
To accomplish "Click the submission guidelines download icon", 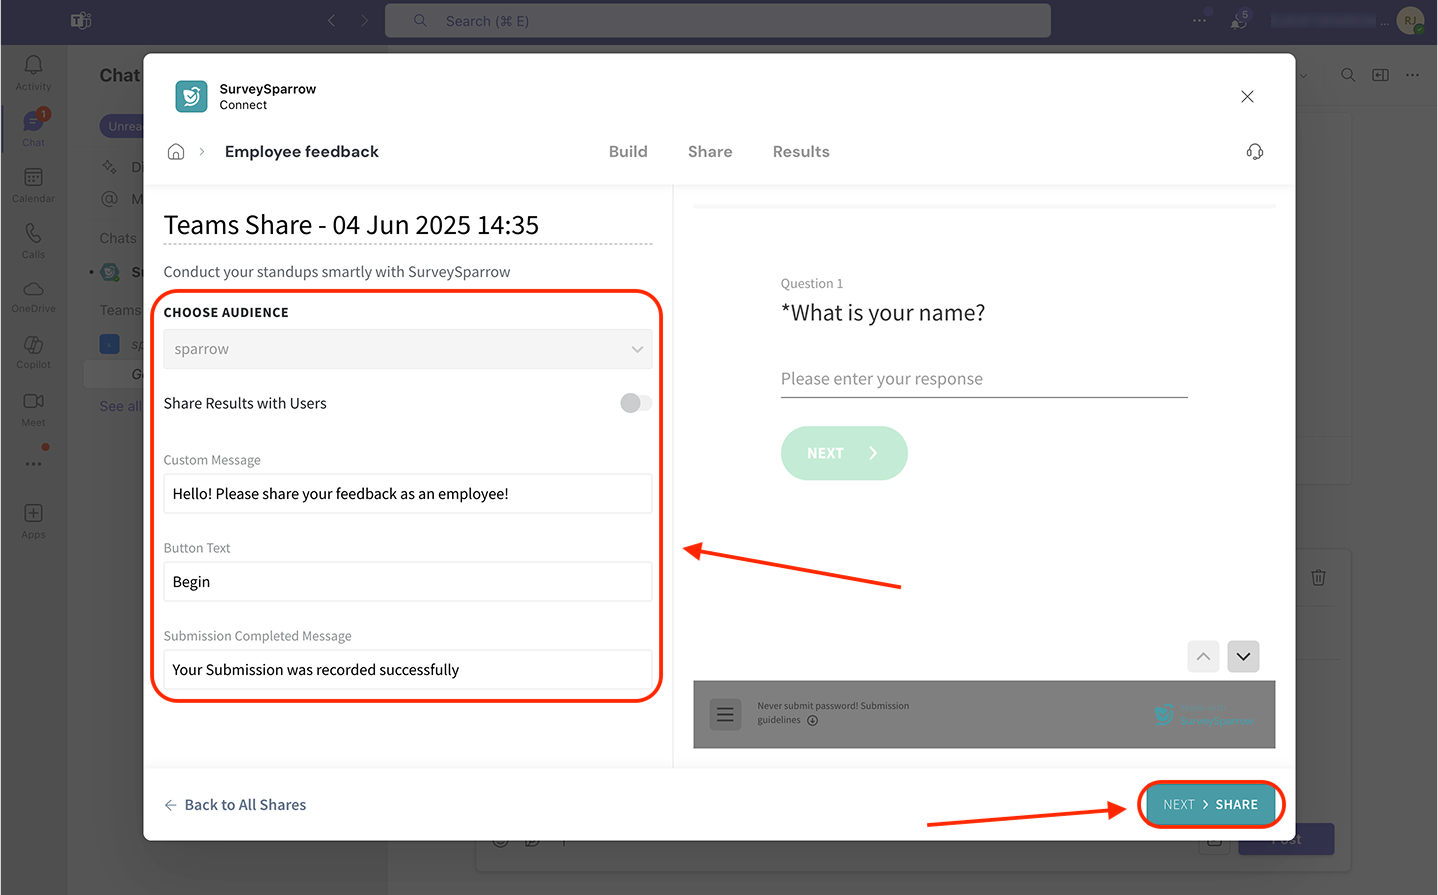I will (x=812, y=721).
